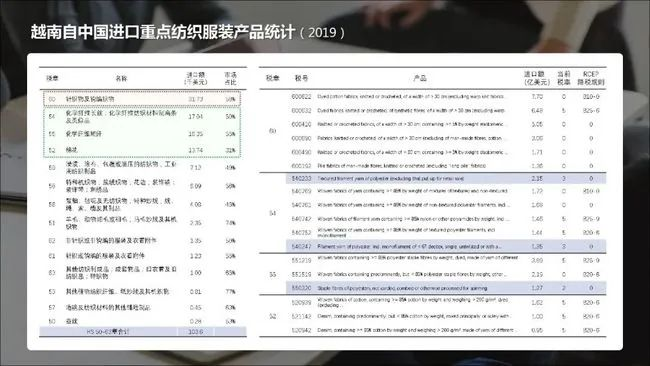Select the 当前税率 column header
The height and width of the screenshot is (366, 650).
(564, 78)
